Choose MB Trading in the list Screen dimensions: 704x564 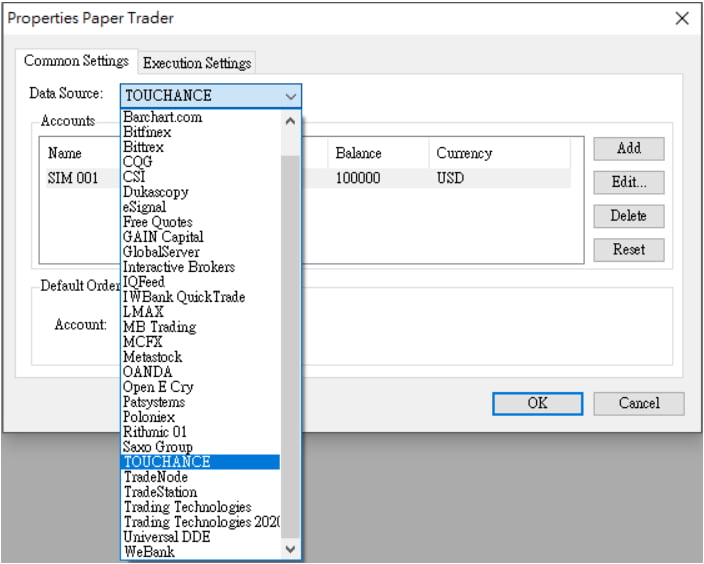(x=201, y=327)
